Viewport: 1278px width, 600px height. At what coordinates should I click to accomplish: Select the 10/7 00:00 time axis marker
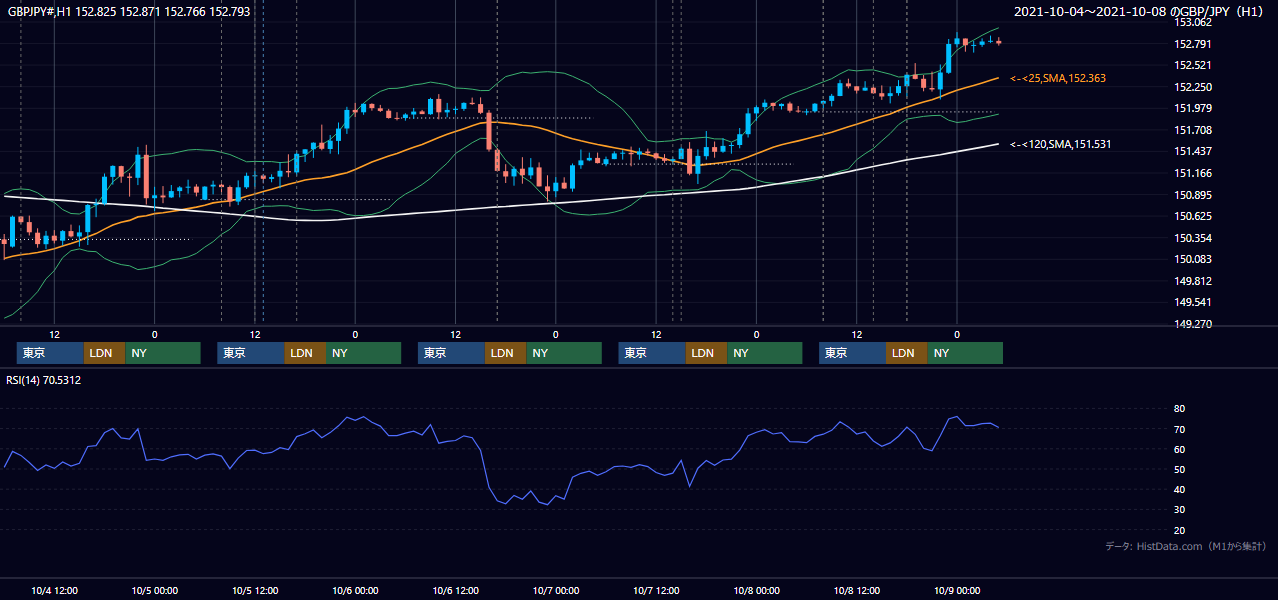(556, 590)
